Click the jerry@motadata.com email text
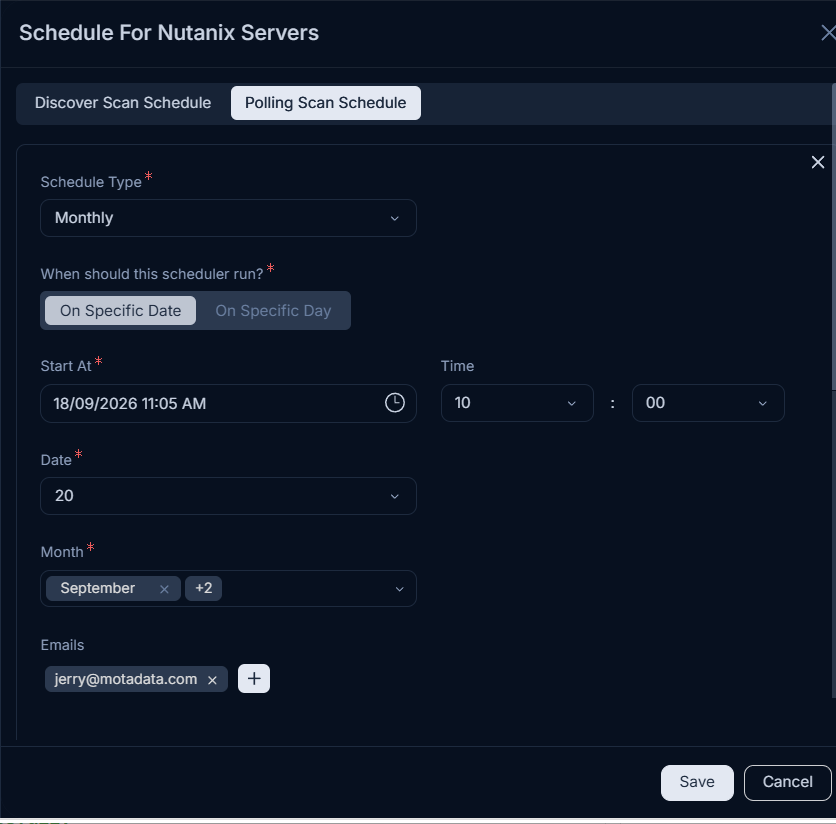The image size is (836, 824). coord(126,679)
